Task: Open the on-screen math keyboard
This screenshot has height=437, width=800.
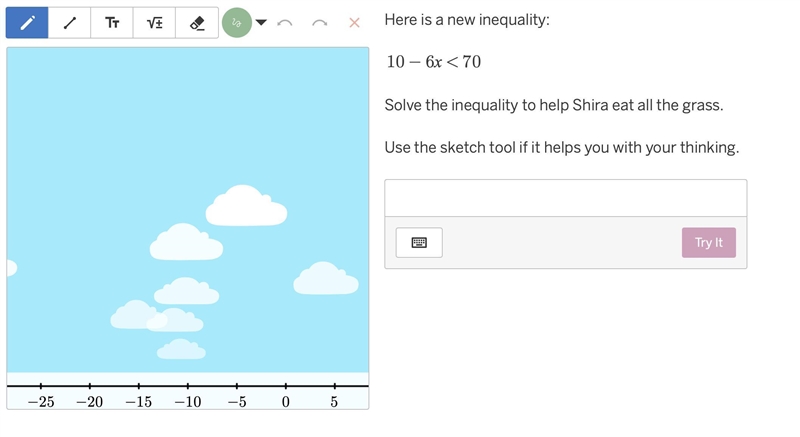Action: (x=419, y=242)
